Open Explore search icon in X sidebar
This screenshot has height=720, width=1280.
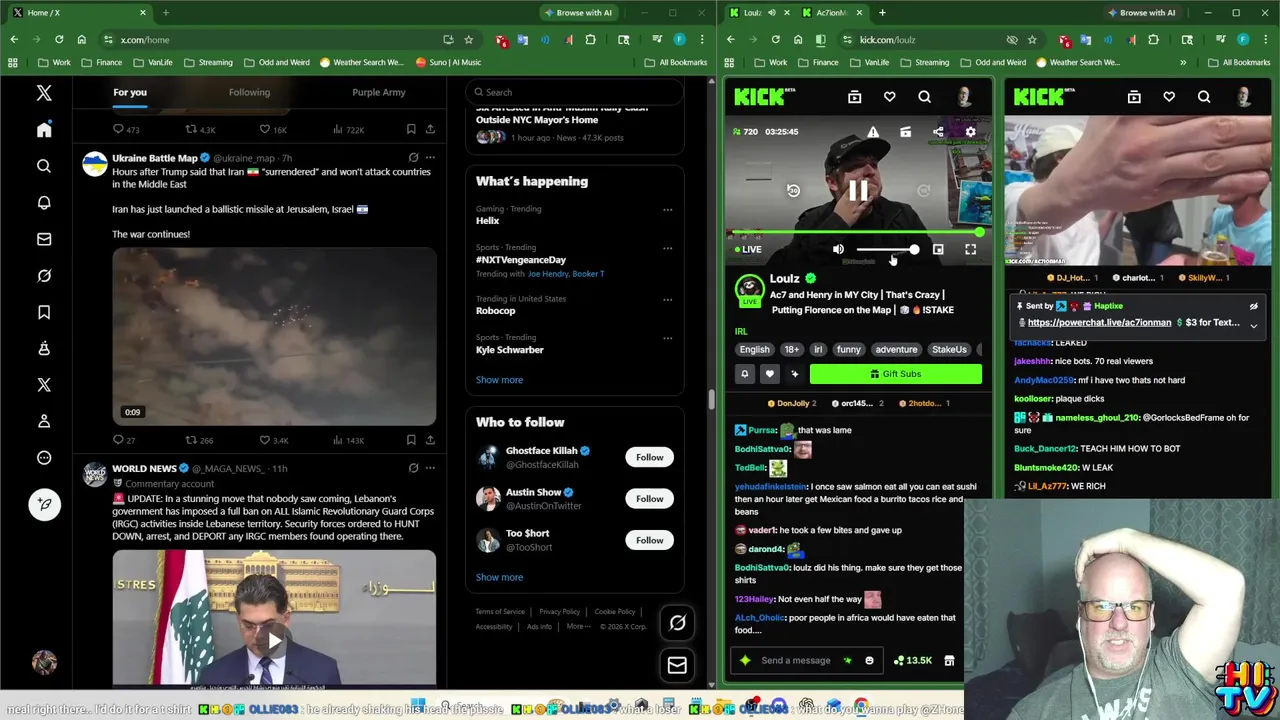(44, 166)
